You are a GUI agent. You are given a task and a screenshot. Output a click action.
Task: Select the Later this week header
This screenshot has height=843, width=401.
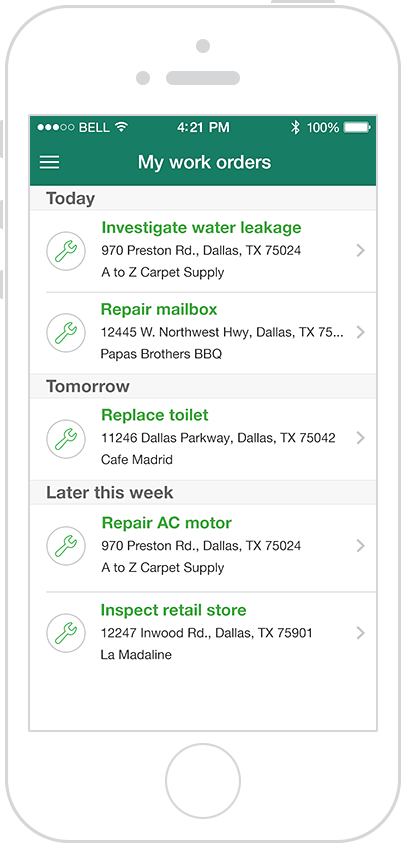(x=203, y=492)
